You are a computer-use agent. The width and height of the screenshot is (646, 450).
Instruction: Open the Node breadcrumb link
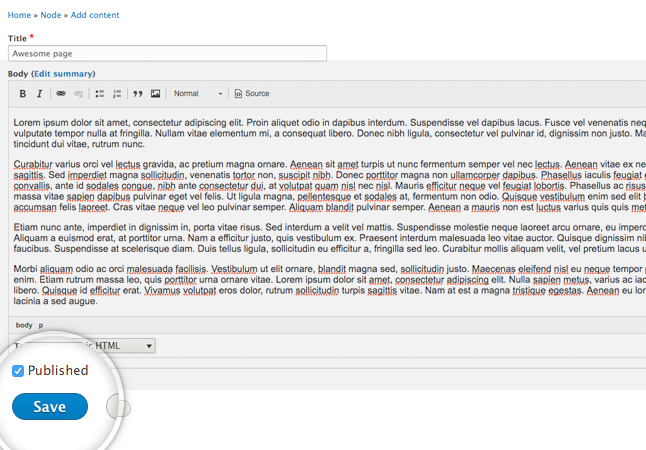pyautogui.click(x=51, y=15)
